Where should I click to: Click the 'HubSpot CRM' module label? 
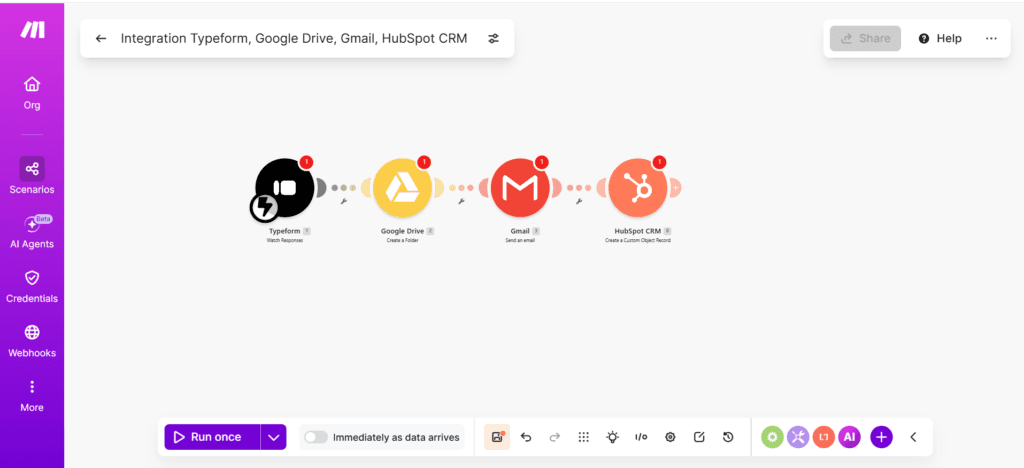tap(637, 231)
